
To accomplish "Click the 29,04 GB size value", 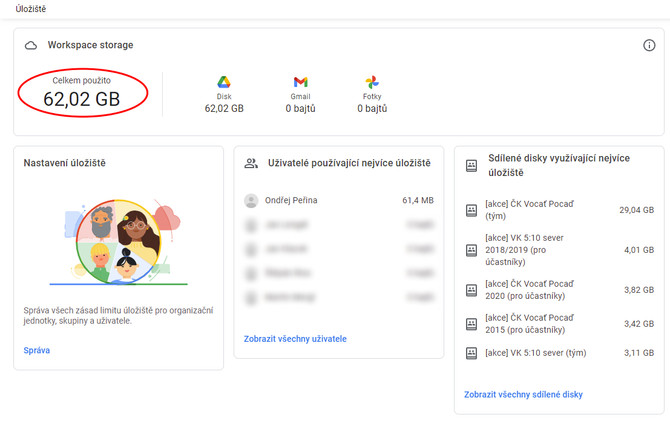I will point(637,210).
